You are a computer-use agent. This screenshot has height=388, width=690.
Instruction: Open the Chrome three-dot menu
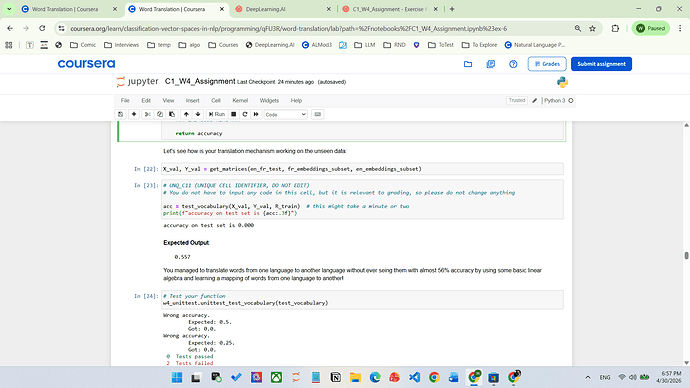[680, 28]
